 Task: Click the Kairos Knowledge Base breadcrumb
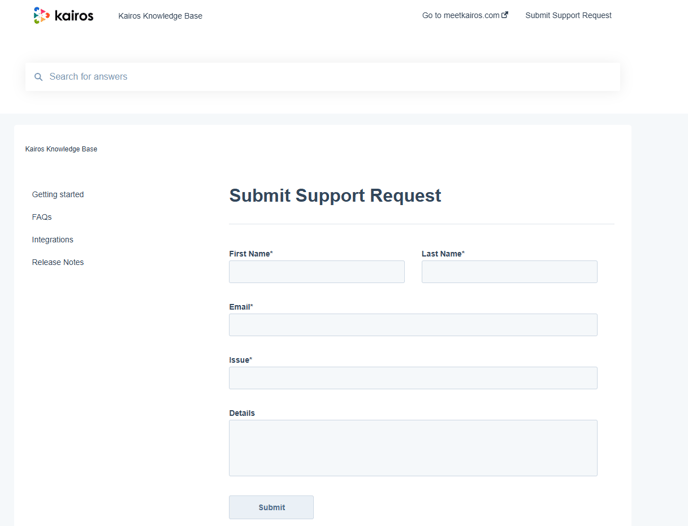click(61, 149)
